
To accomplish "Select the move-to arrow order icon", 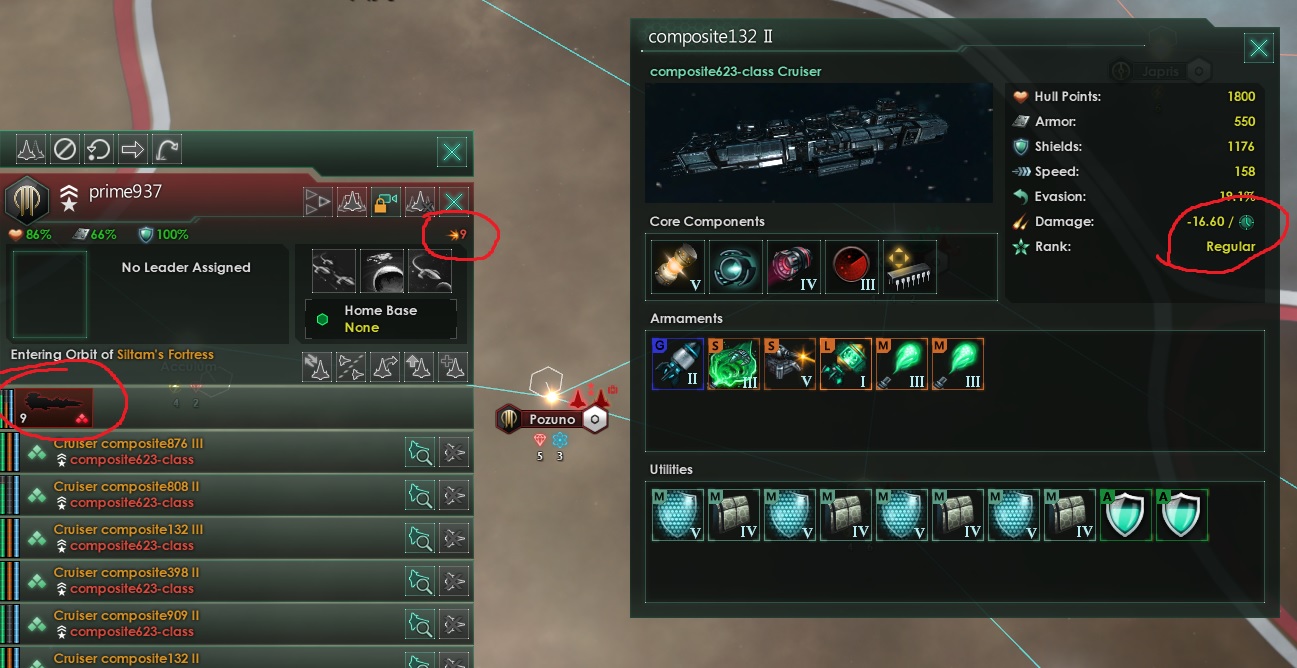I will 132,150.
